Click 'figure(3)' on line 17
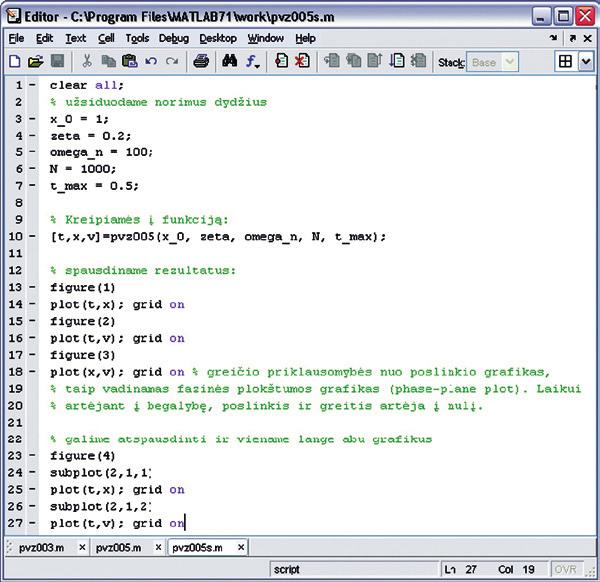This screenshot has height=582, width=600. 83,355
